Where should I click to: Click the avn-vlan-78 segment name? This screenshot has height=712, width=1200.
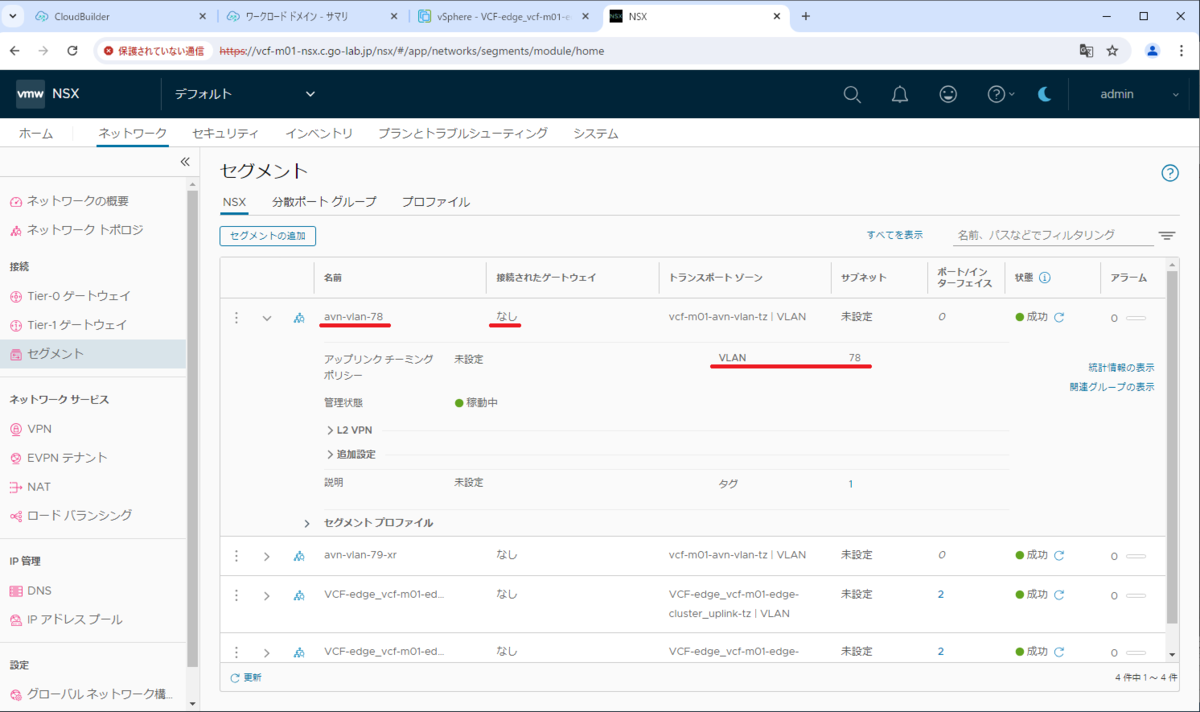pyautogui.click(x=354, y=317)
